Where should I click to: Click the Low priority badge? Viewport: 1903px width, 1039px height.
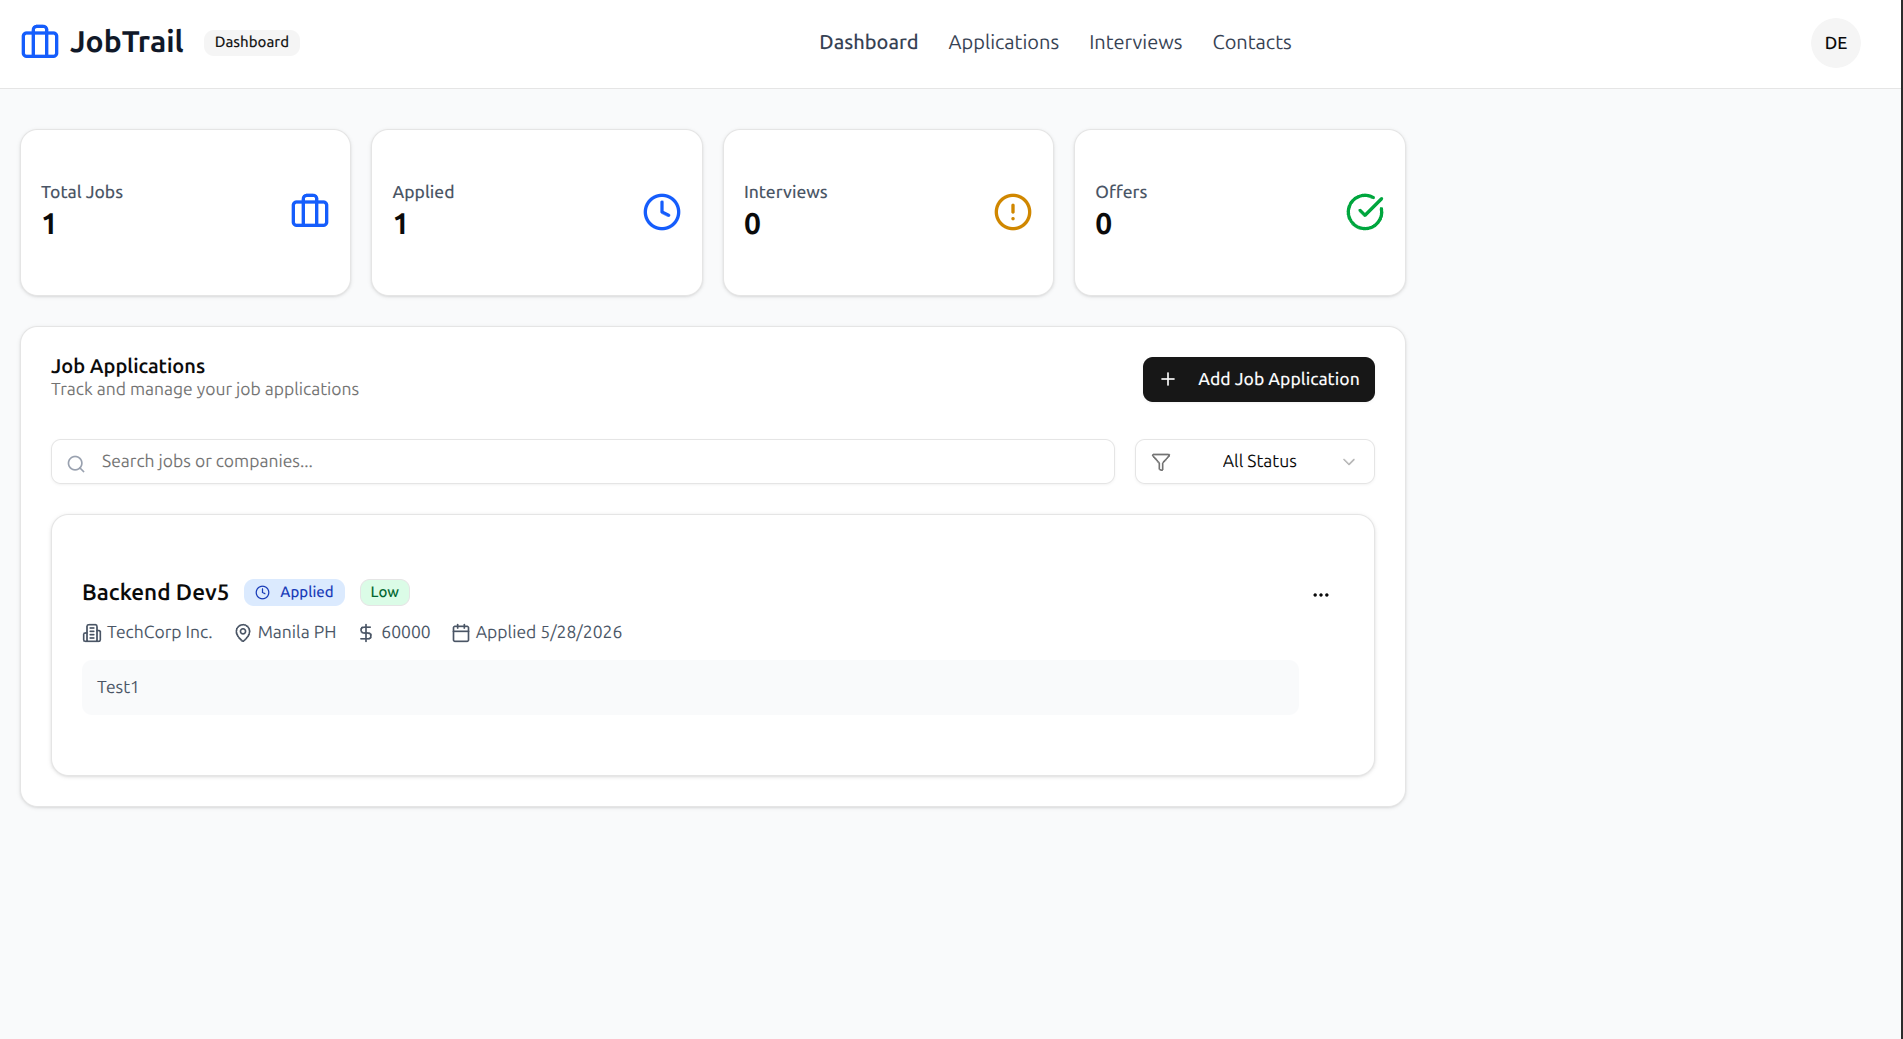(385, 592)
